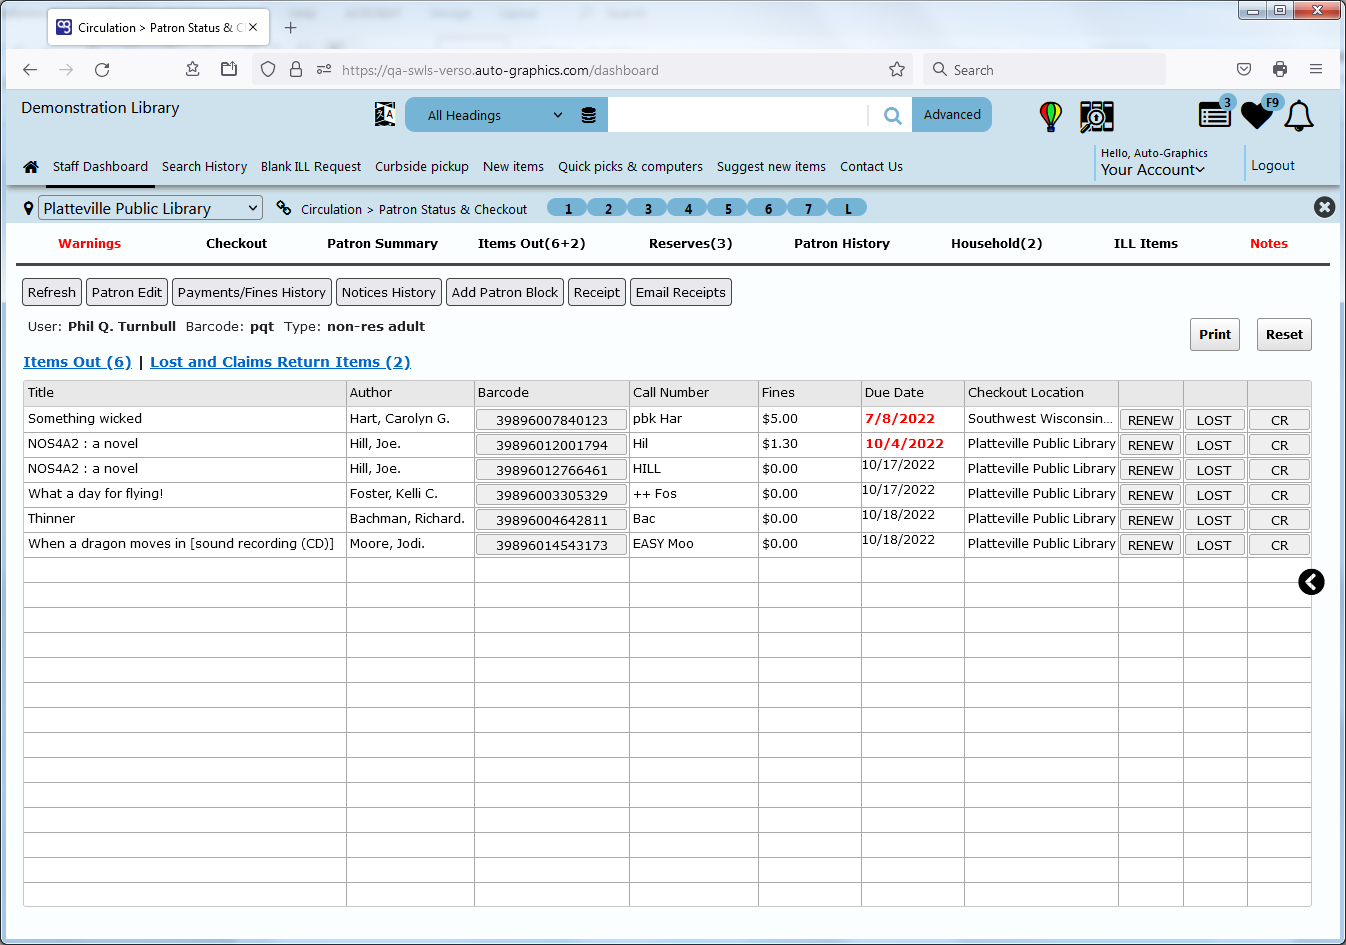Click inside the catalog search input field
The image size is (1346, 945).
[738, 115]
